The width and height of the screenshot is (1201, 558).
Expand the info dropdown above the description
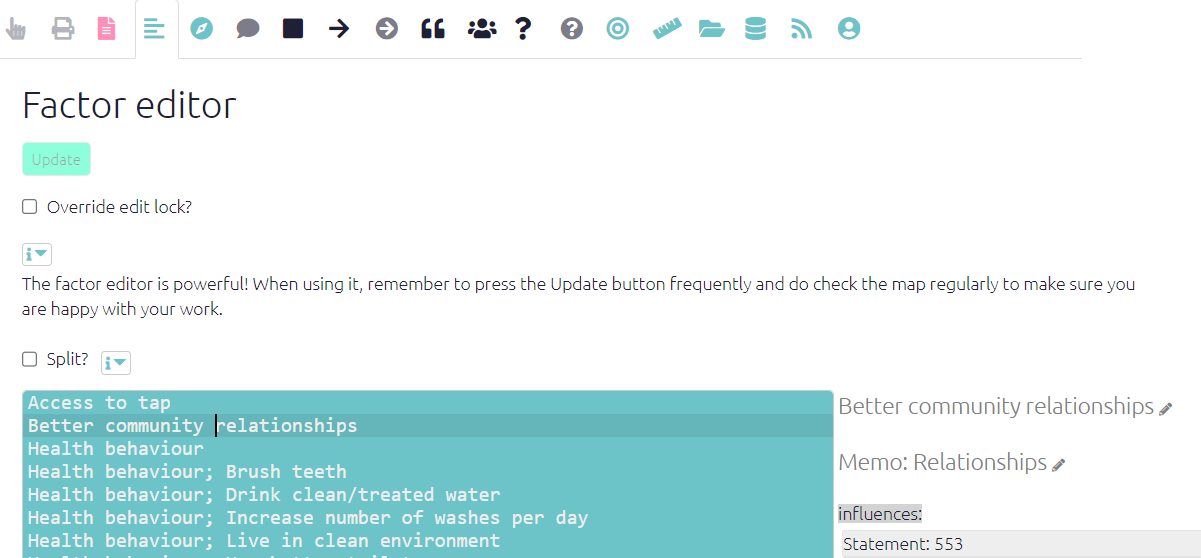[x=37, y=254]
